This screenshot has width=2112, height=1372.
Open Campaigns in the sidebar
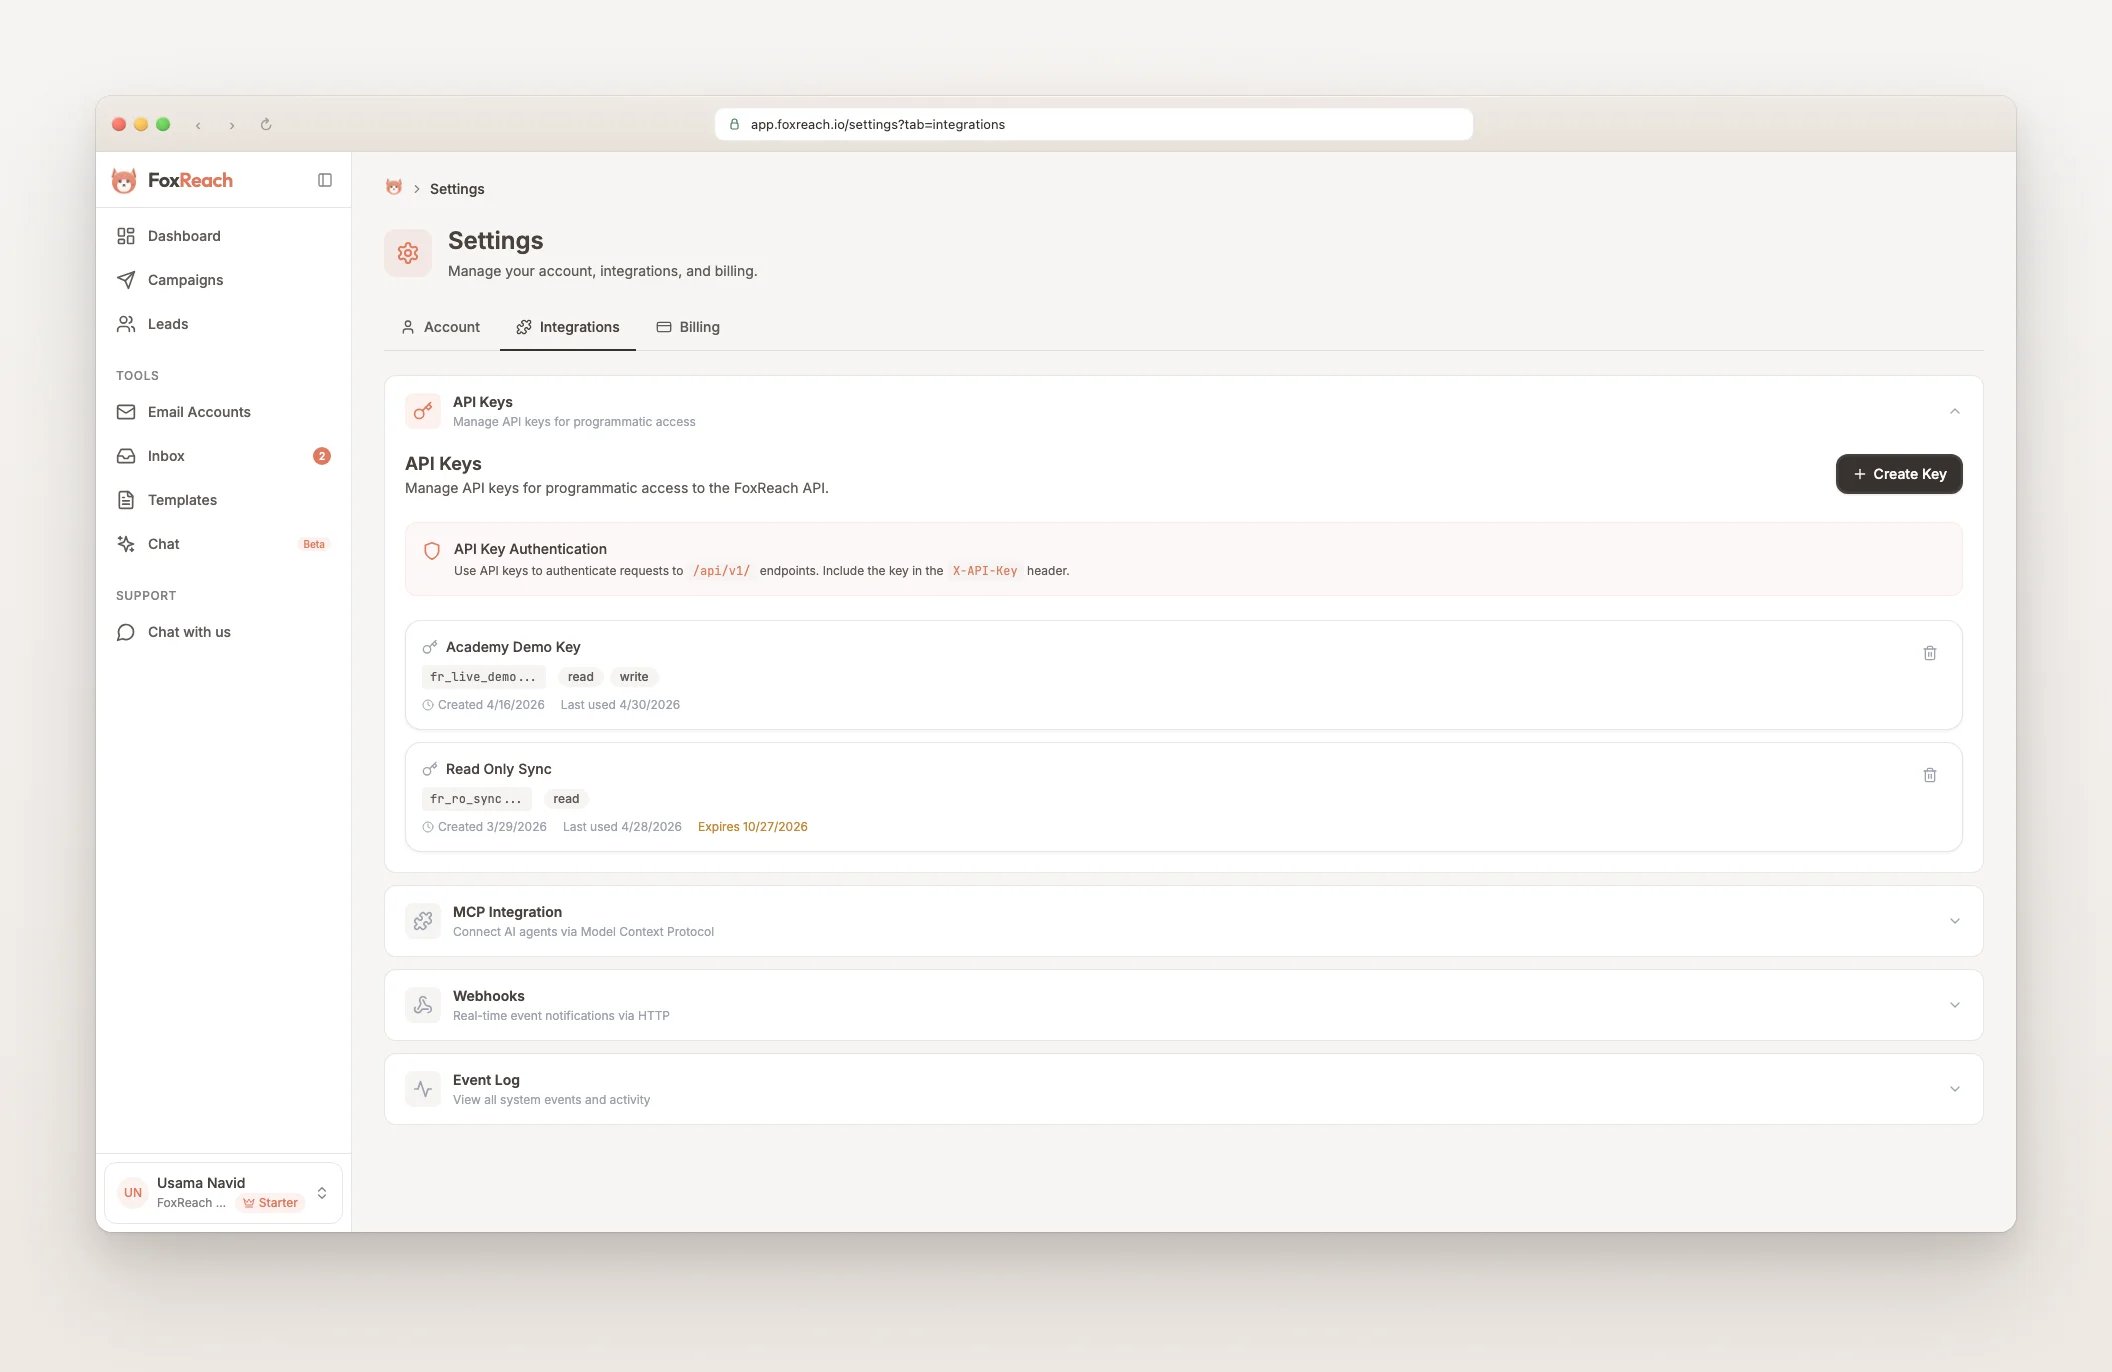[185, 280]
